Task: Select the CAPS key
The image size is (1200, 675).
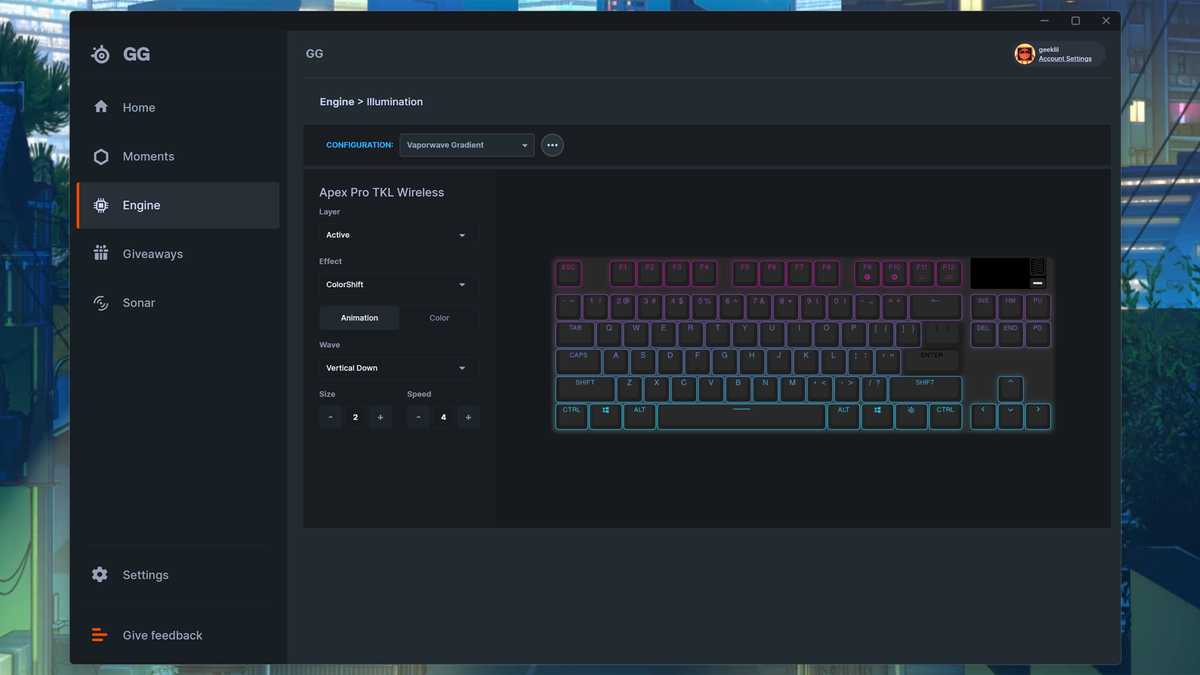Action: 578,361
